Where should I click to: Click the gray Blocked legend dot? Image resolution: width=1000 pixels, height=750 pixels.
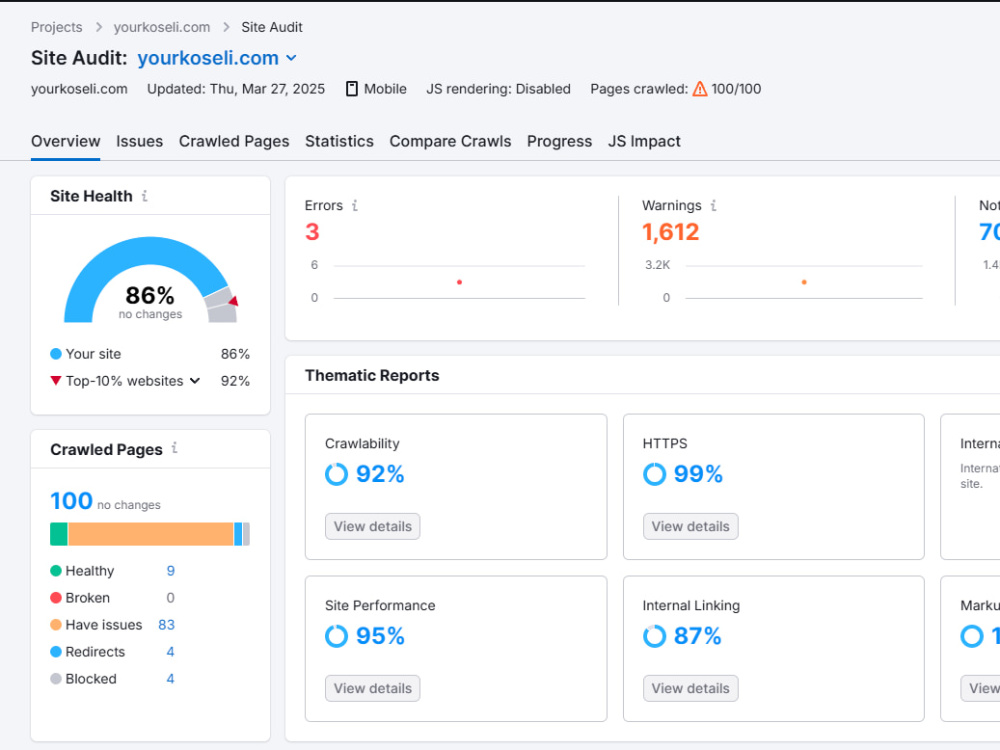(55, 679)
